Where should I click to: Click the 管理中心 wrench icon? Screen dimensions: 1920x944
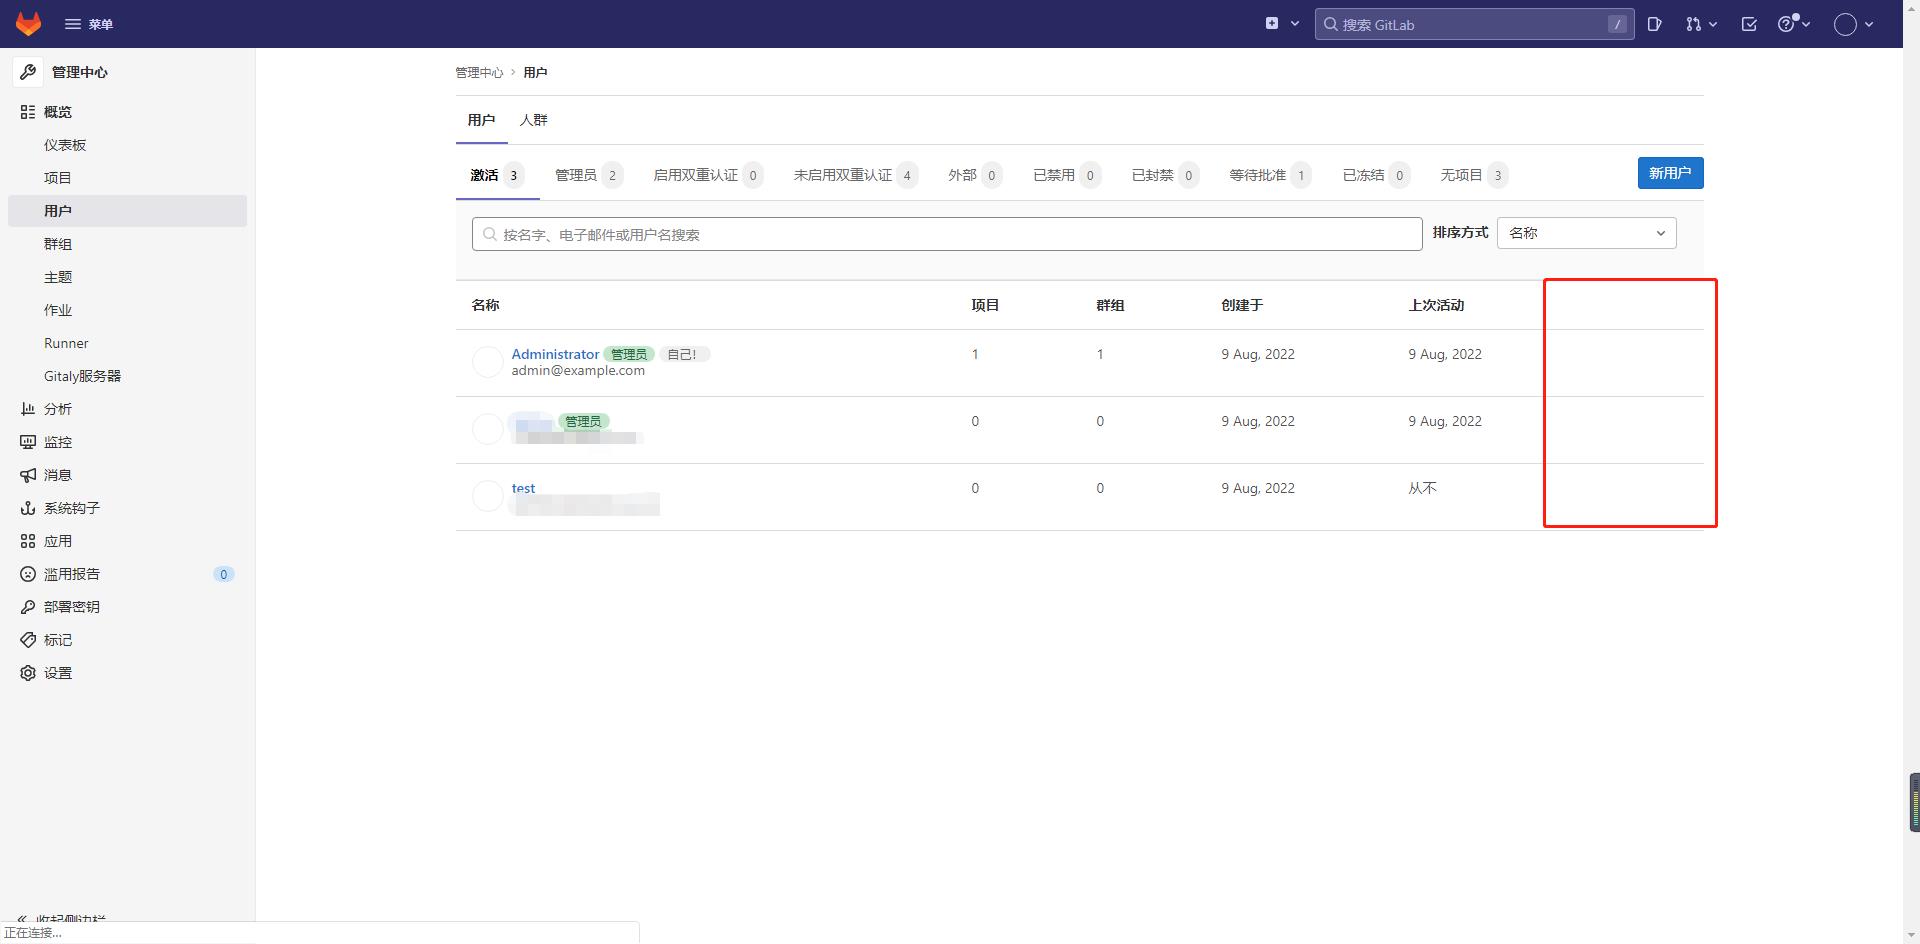[28, 72]
